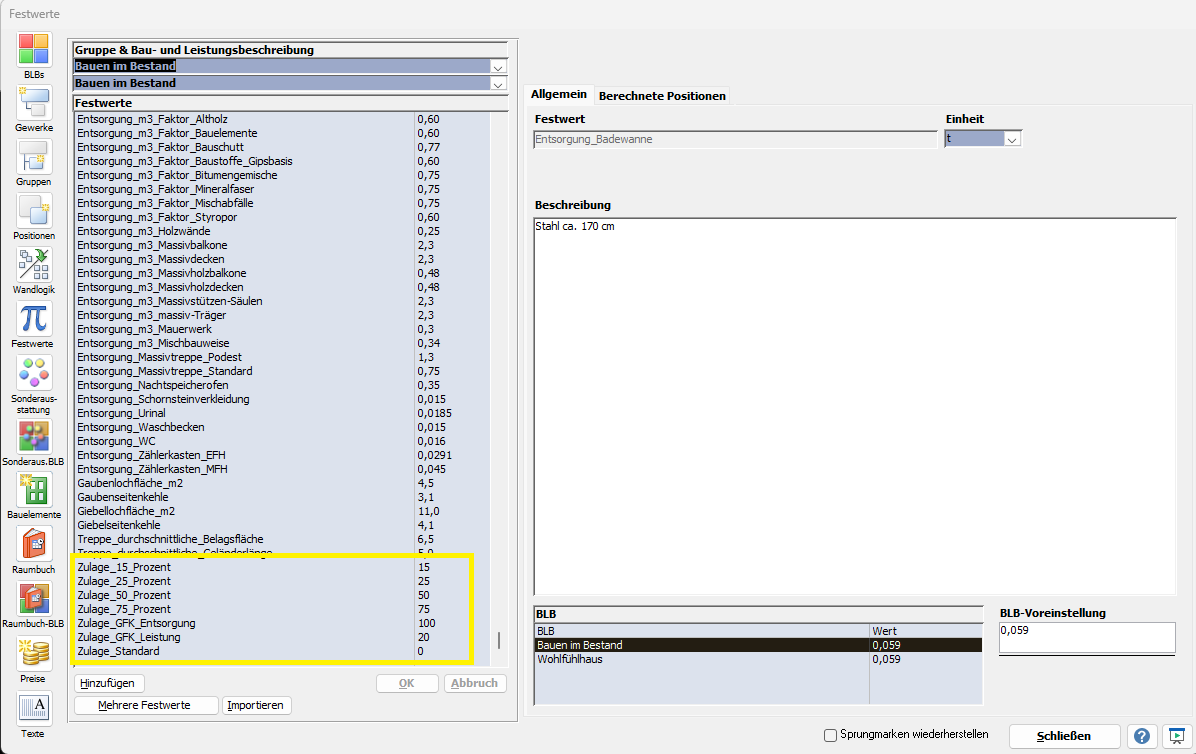The width and height of the screenshot is (1196, 754).
Task: Expand the second Bauen im Bestand dropdown
Action: (498, 83)
